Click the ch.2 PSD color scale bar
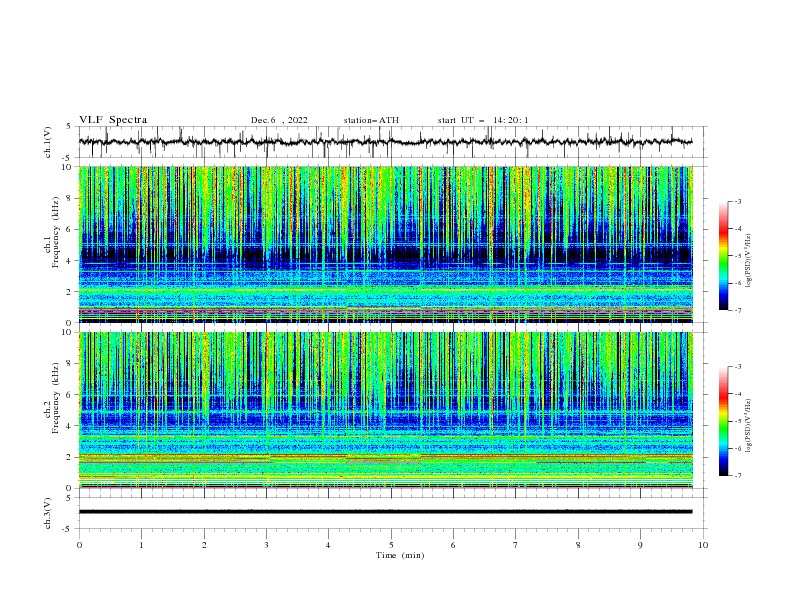The width and height of the screenshot is (792, 612). (723, 421)
